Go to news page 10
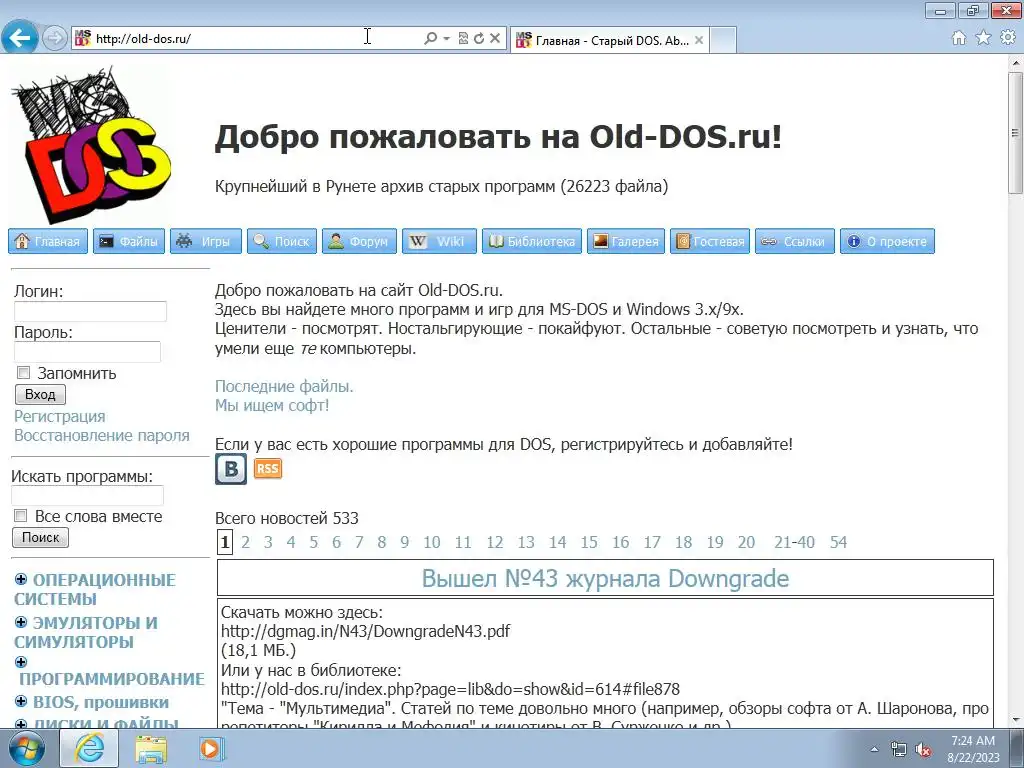1024x768 pixels. 432,542
